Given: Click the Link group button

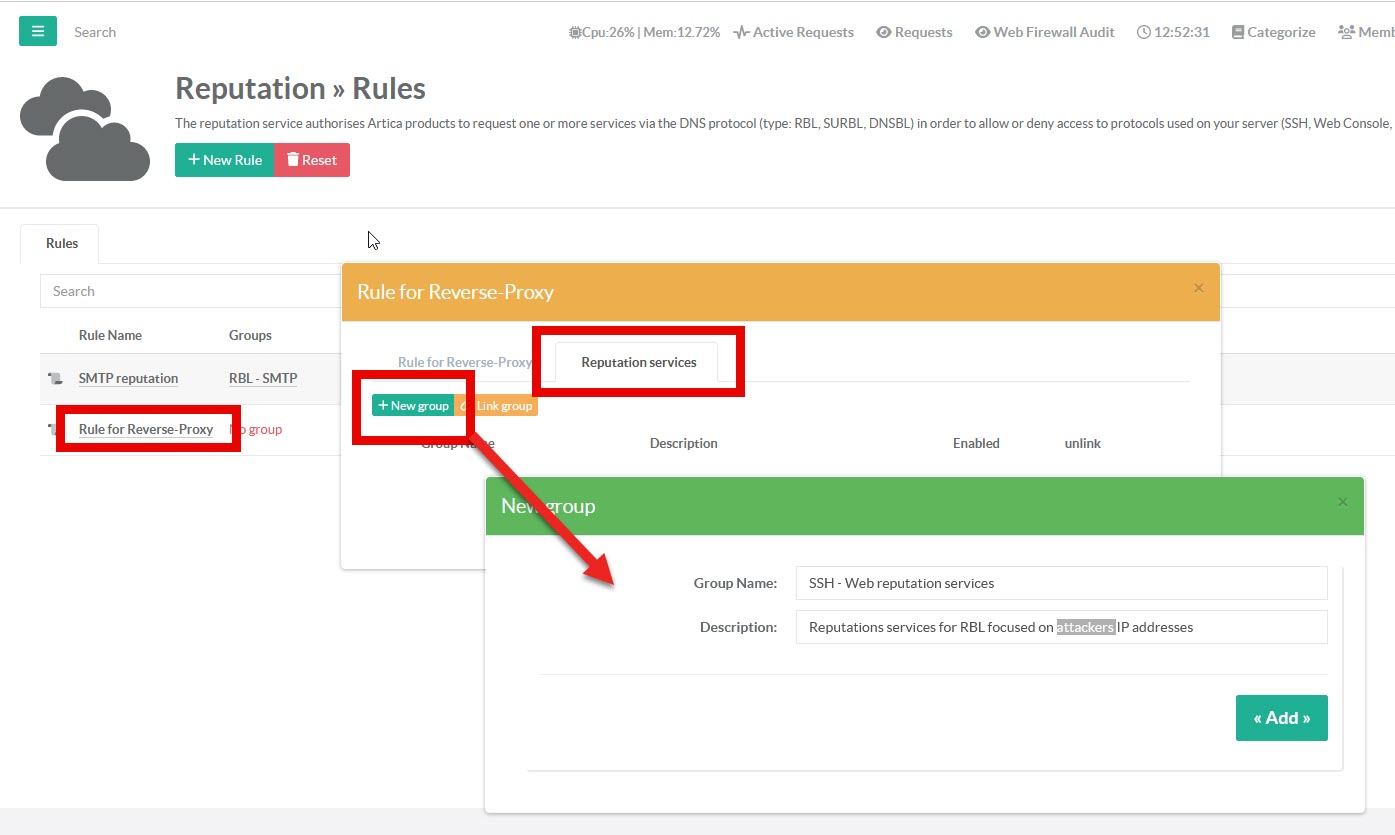Looking at the screenshot, I should tap(499, 406).
